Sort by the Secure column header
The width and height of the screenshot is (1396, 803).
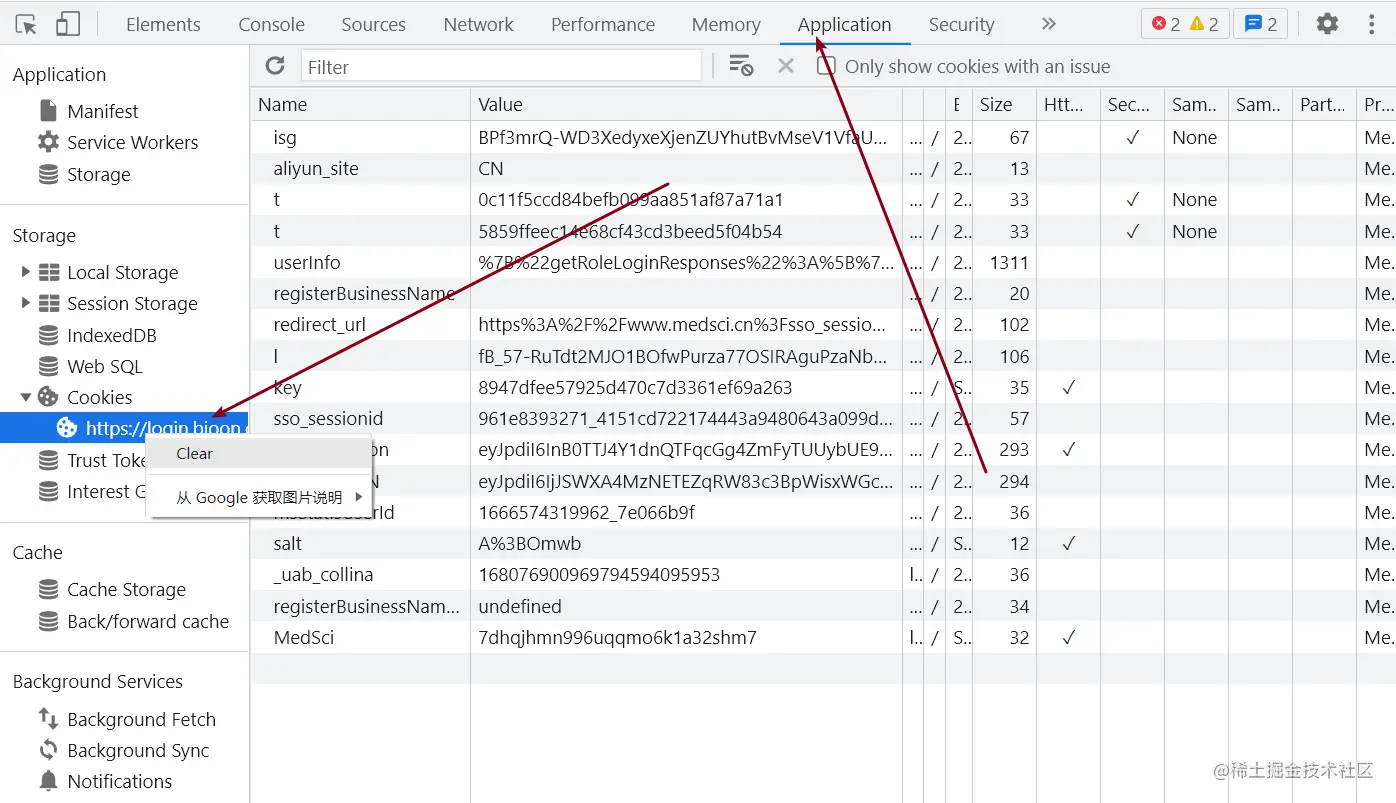click(x=1131, y=104)
